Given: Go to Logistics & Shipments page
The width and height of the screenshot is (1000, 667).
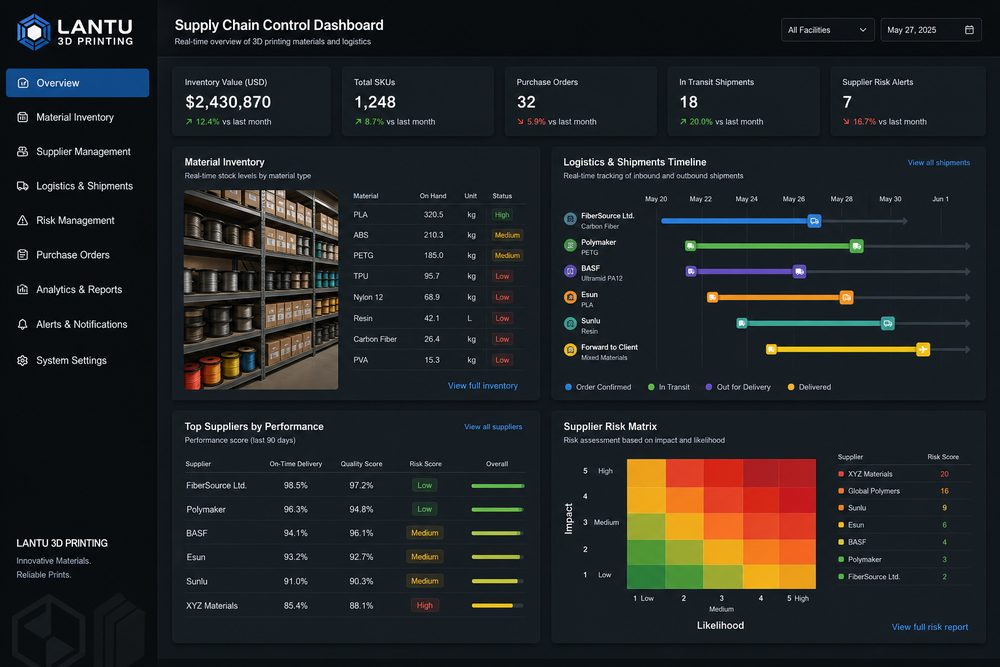Looking at the screenshot, I should [77, 186].
